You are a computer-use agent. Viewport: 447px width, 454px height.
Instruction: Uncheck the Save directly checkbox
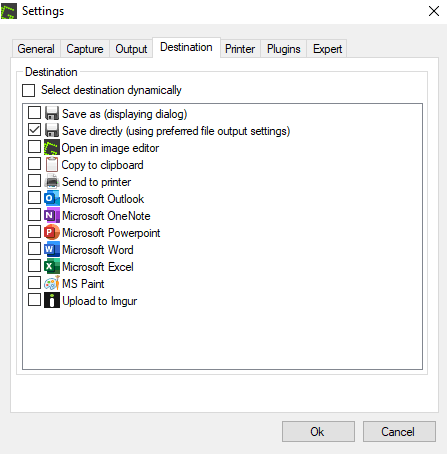(x=34, y=130)
